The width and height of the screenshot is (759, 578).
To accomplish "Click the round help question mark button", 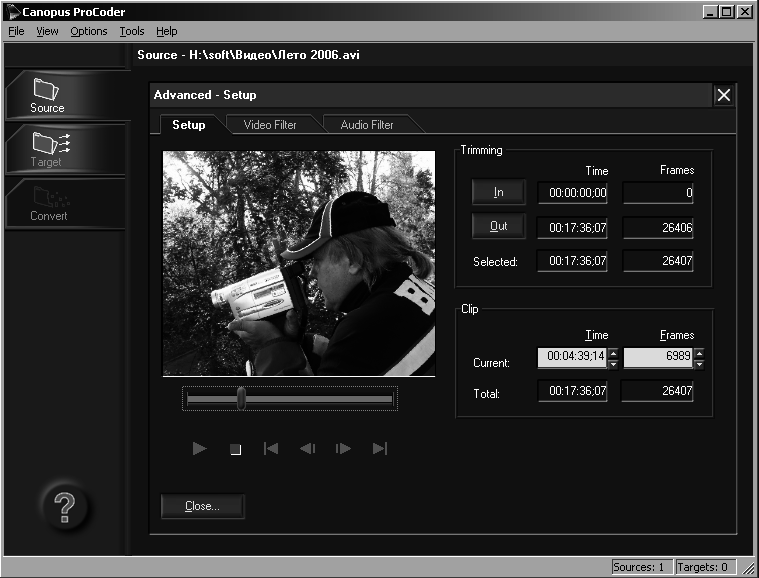I will (x=65, y=507).
